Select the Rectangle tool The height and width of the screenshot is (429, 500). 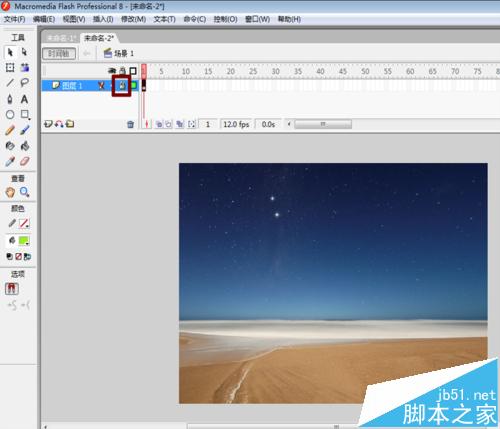tap(25, 115)
